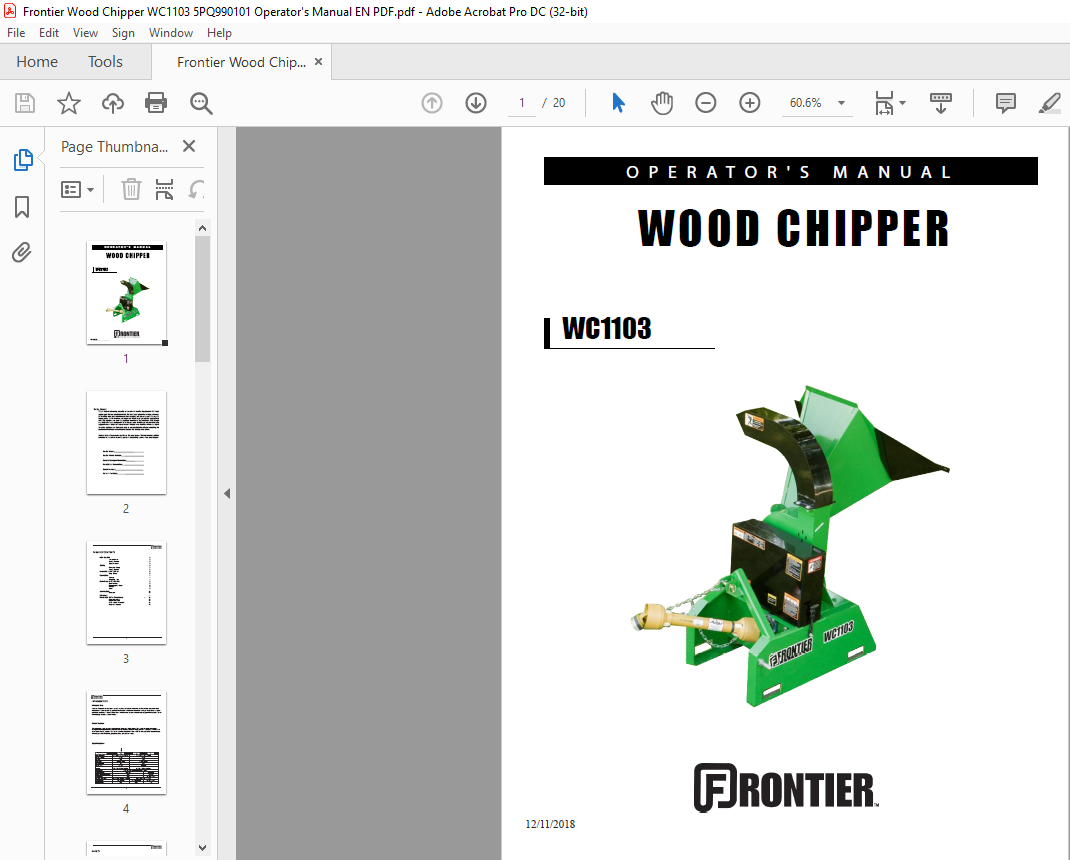The image size is (1070, 860).
Task: Open the Page Thumbnails panel icon
Action: click(x=23, y=160)
